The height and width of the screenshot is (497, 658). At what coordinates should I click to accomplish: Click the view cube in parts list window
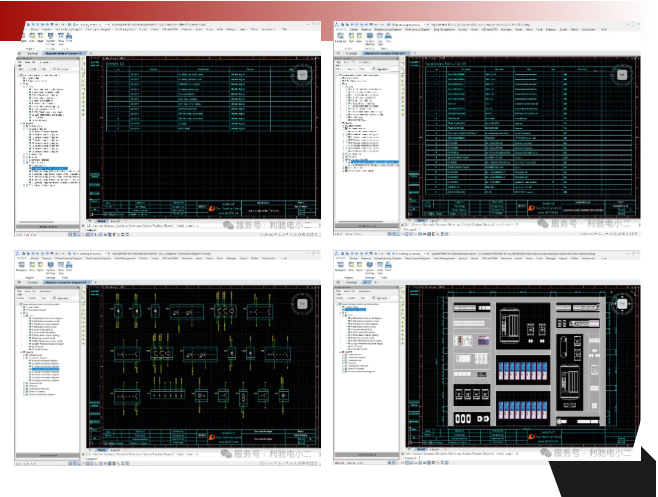(622, 75)
